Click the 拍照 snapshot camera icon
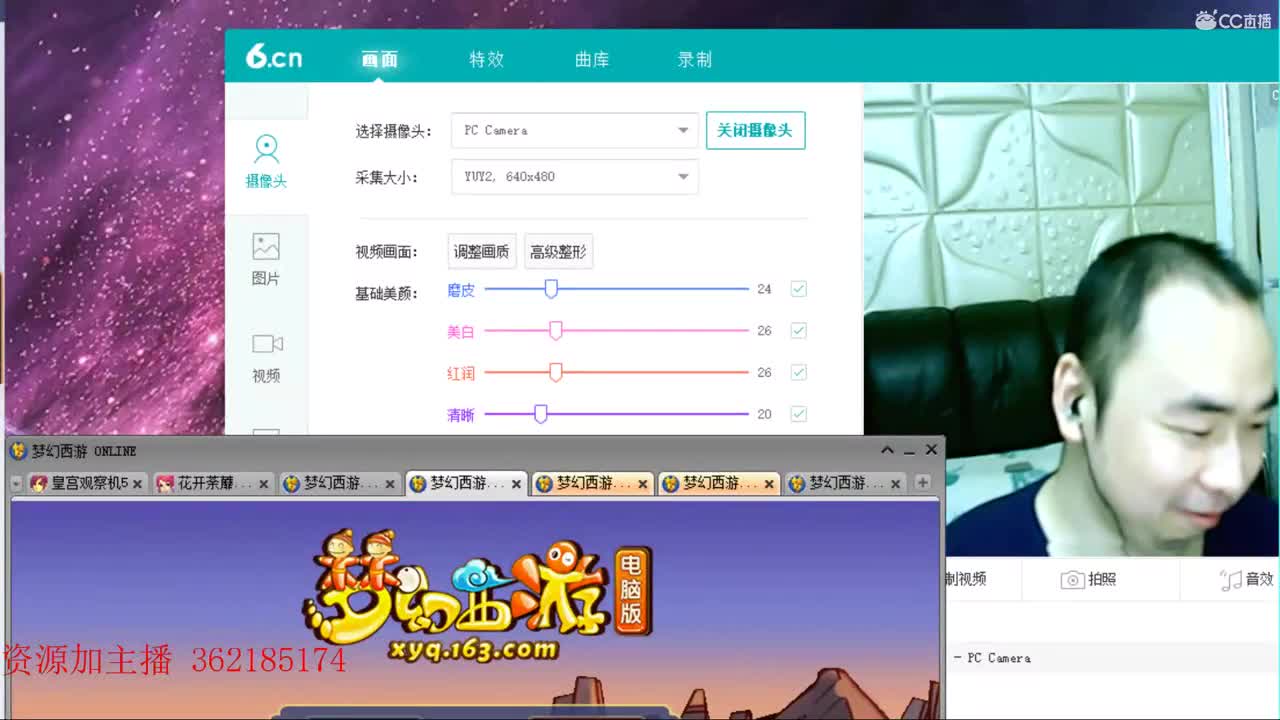Screen dimensions: 1280x720 point(1073,580)
